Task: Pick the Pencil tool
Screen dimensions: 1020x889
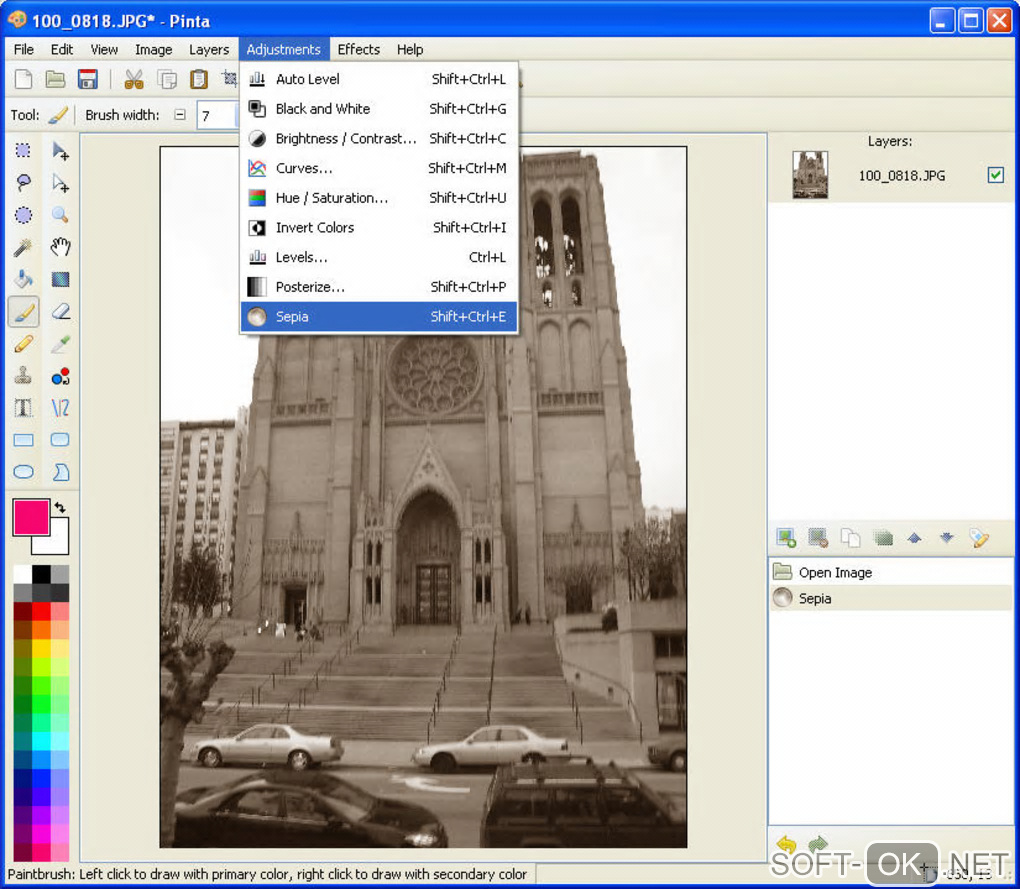Action: tap(23, 344)
